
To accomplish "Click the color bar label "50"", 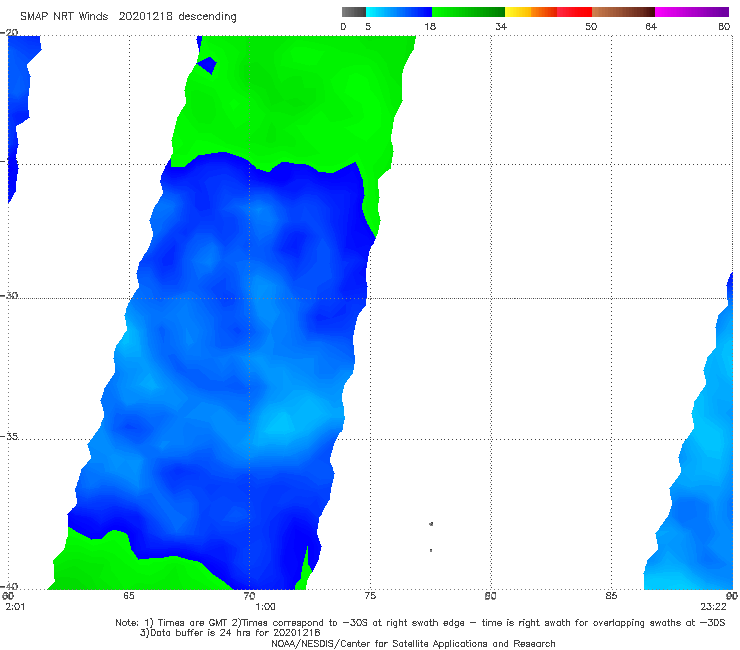I will click(591, 26).
